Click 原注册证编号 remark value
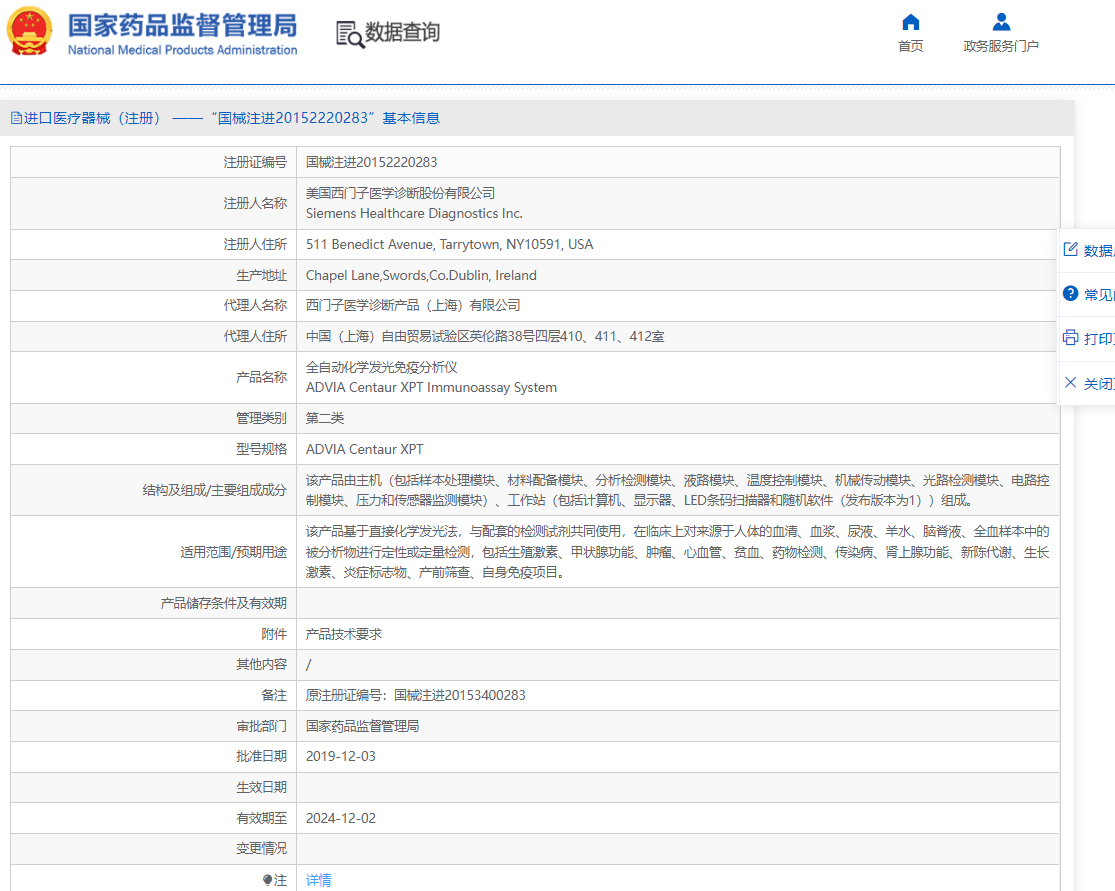Viewport: 1115px width, 891px height. click(415, 695)
